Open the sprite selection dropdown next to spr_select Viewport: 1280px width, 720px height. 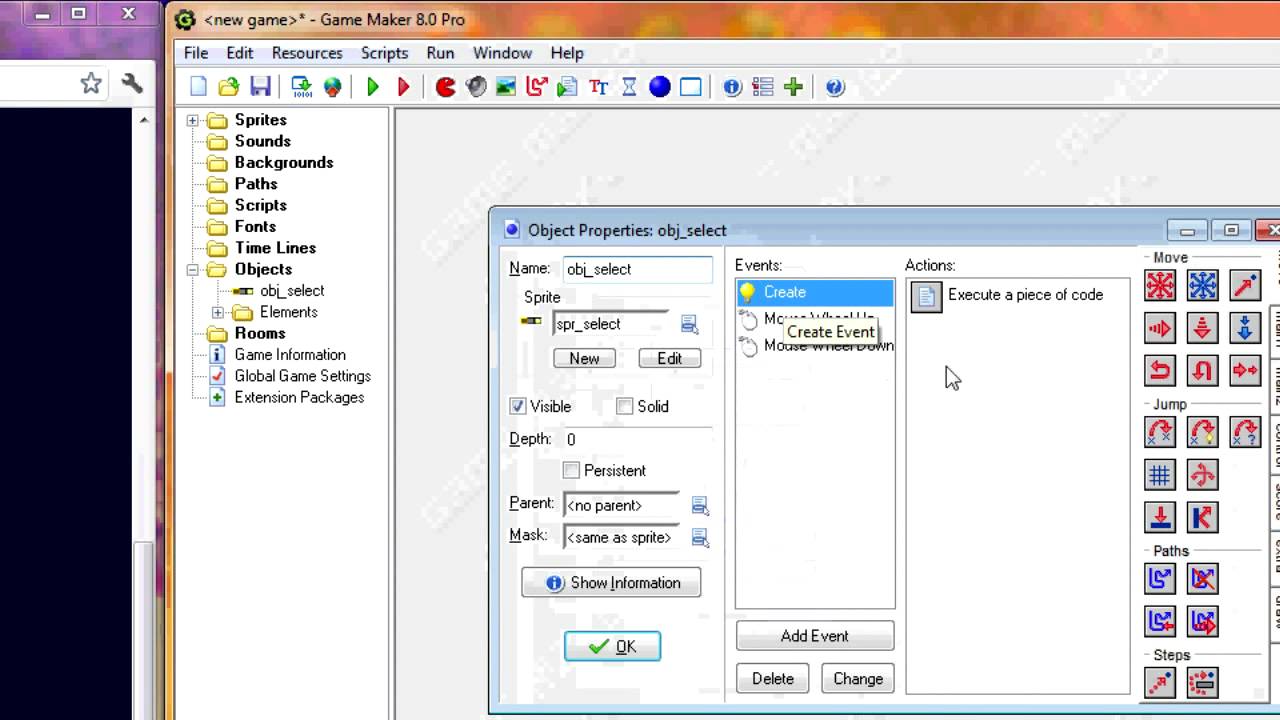[689, 324]
